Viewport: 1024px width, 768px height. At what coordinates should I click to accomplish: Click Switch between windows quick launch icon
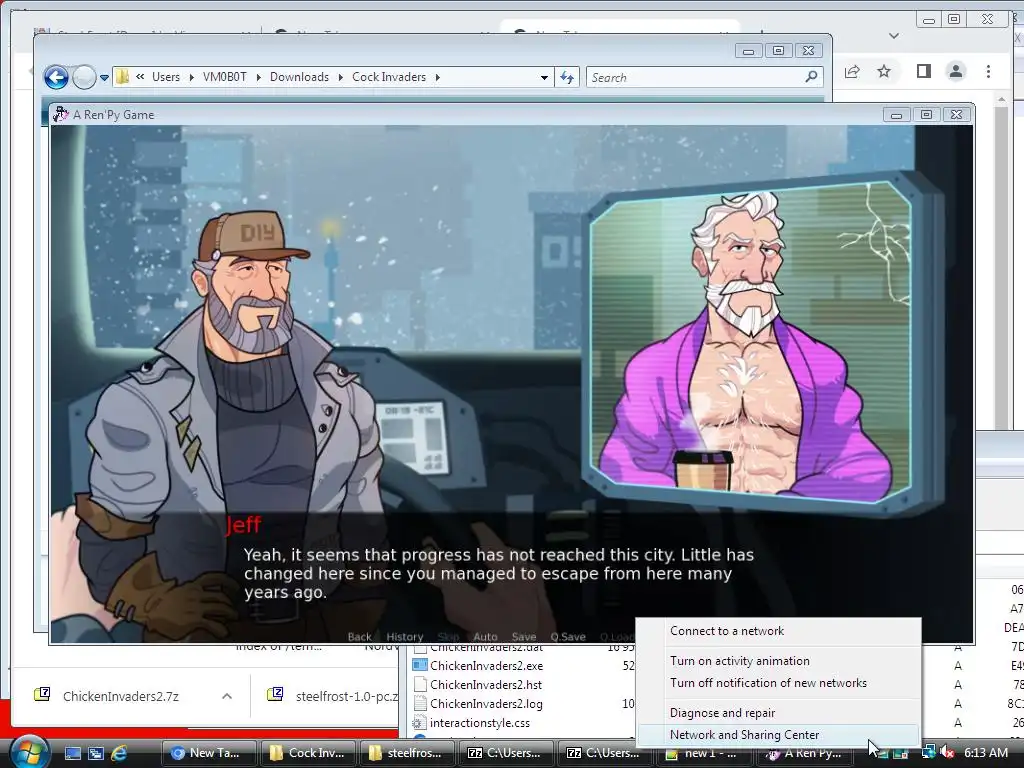[x=96, y=753]
